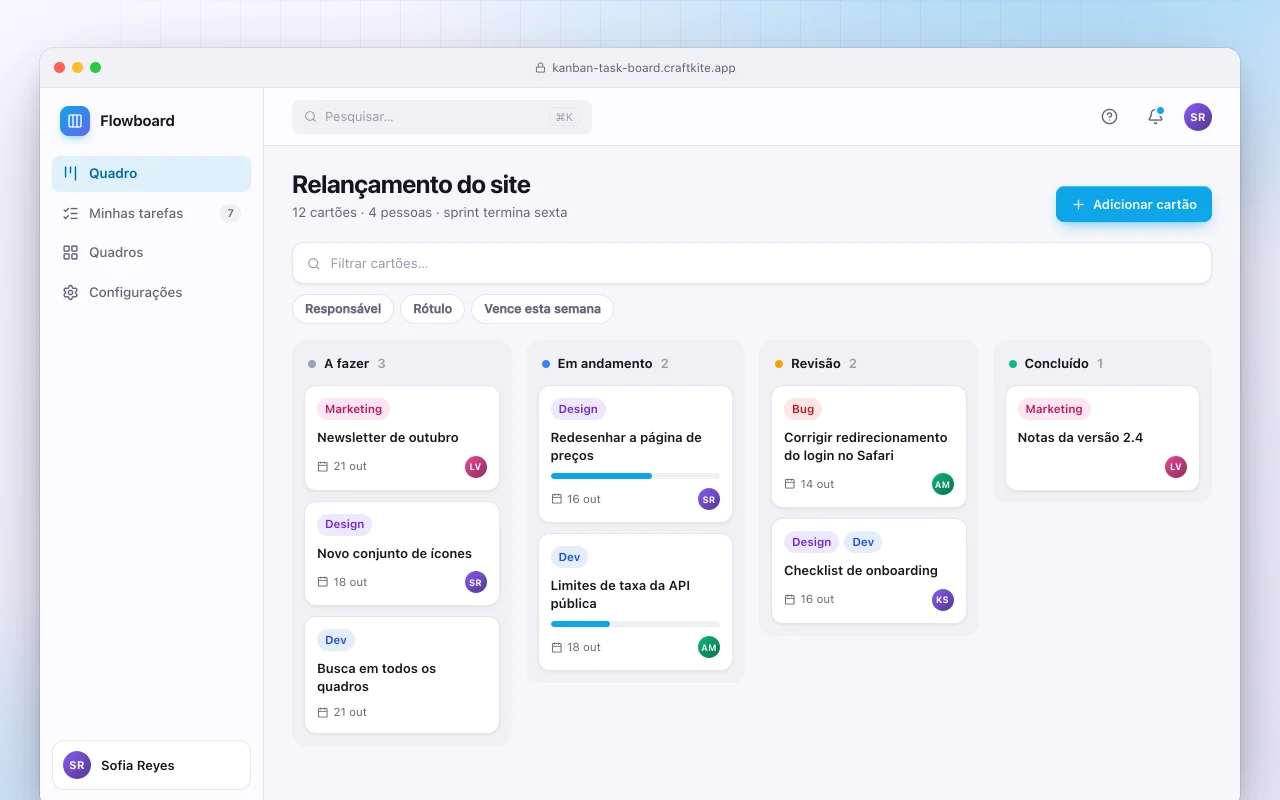
Task: Click the magnifier icon in Pesquisar field
Action: pyautogui.click(x=311, y=117)
